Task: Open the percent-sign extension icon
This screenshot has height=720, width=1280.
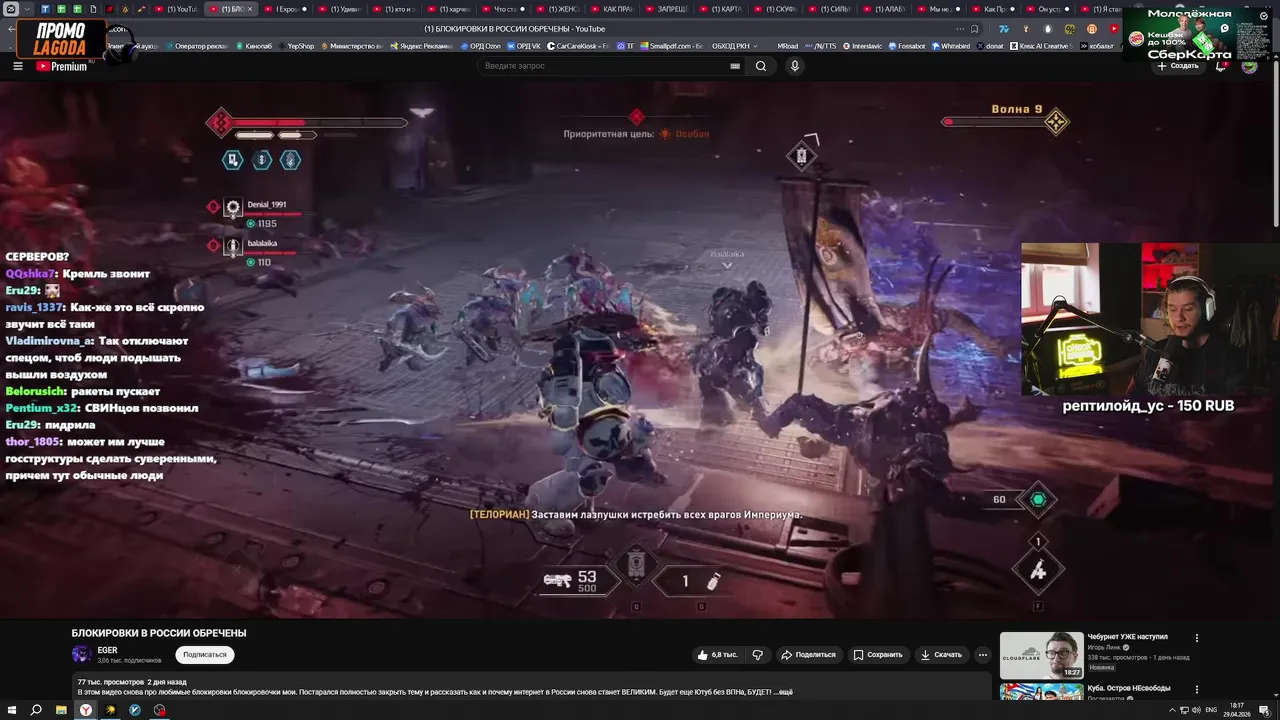Action: (1070, 29)
